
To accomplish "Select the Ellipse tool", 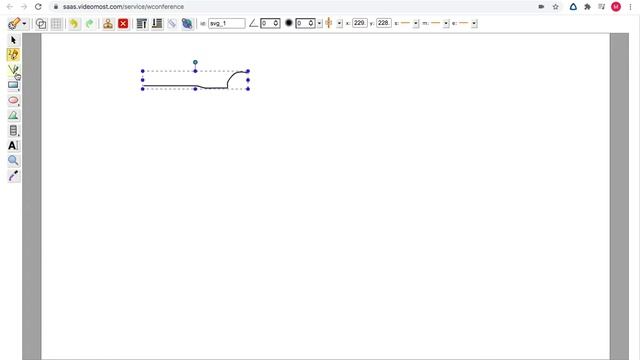I will click(13, 100).
